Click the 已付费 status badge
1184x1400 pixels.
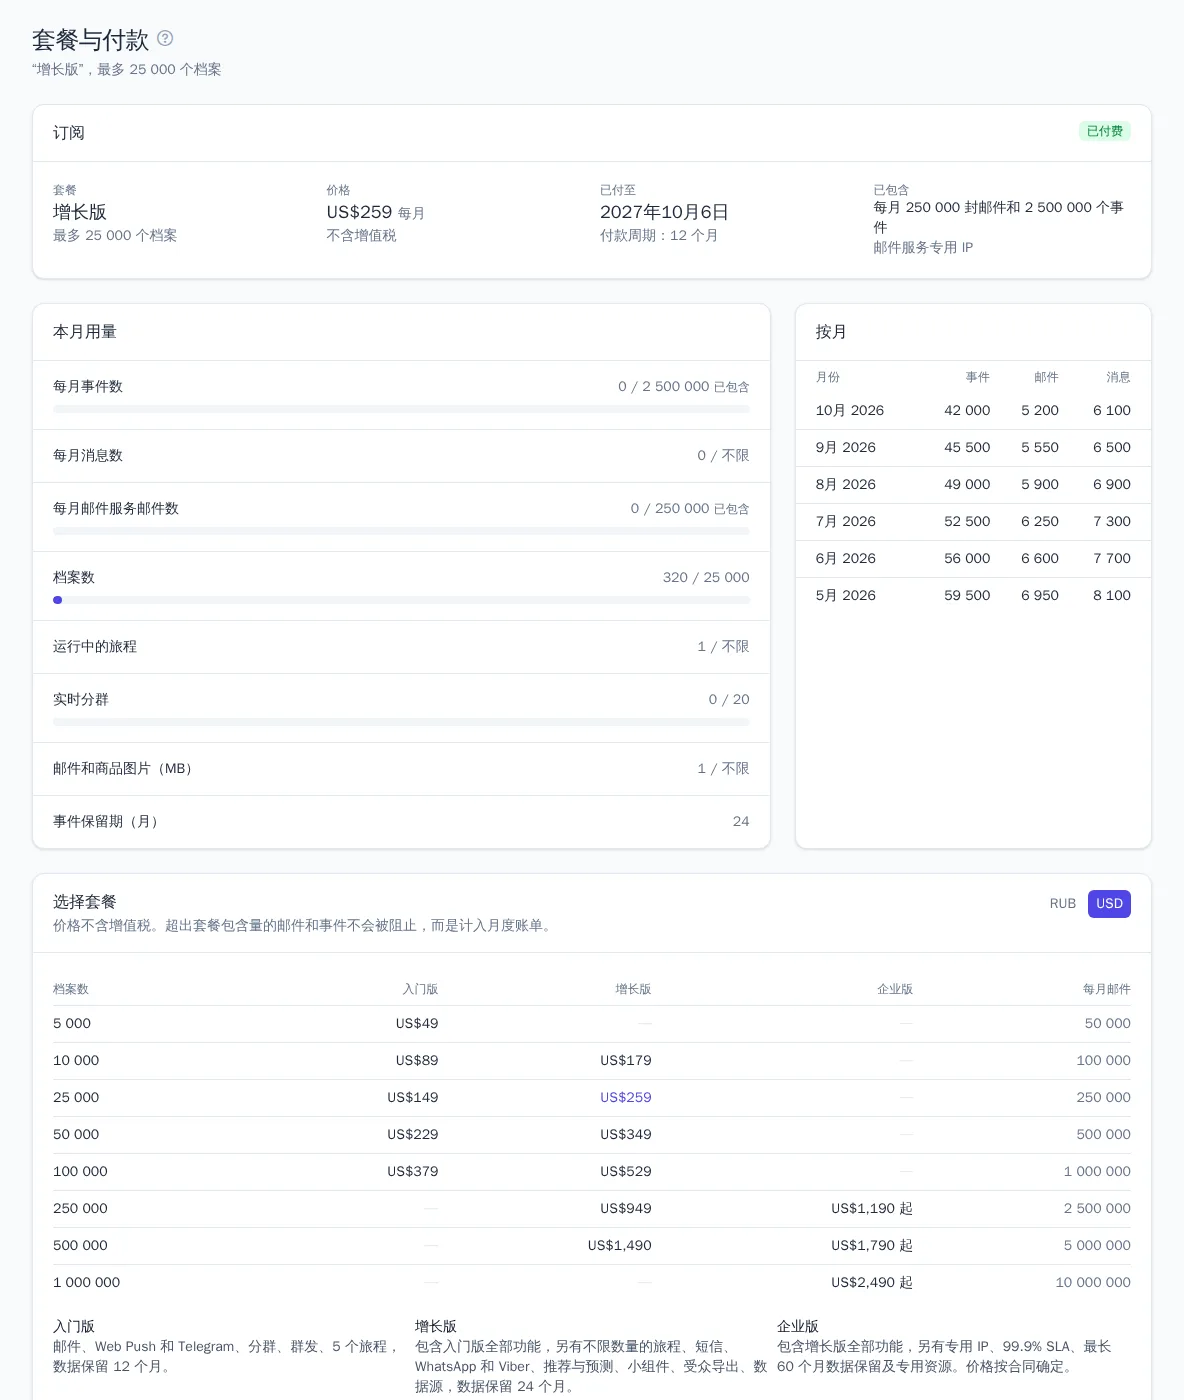click(1105, 131)
